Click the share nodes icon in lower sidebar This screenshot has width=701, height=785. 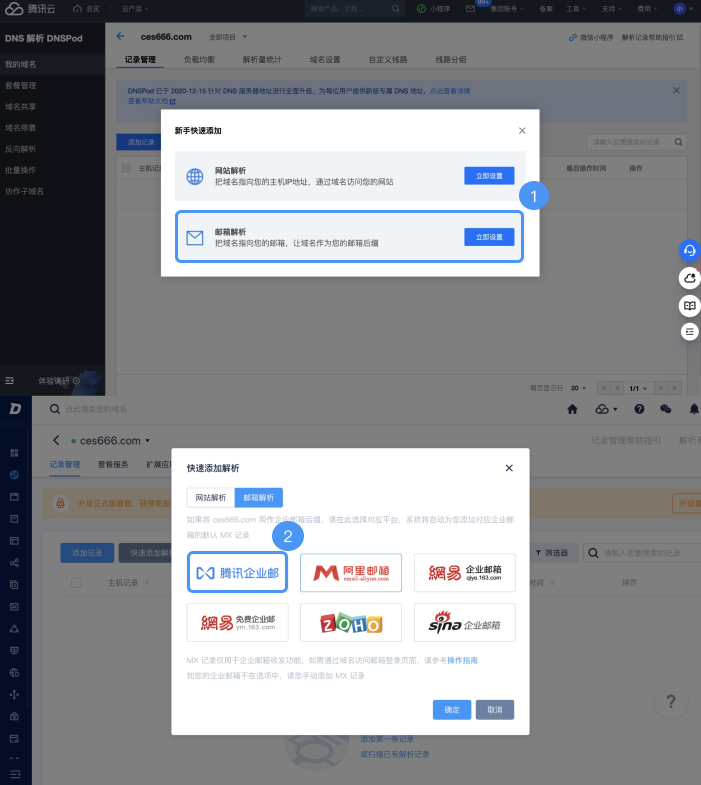tap(15, 563)
